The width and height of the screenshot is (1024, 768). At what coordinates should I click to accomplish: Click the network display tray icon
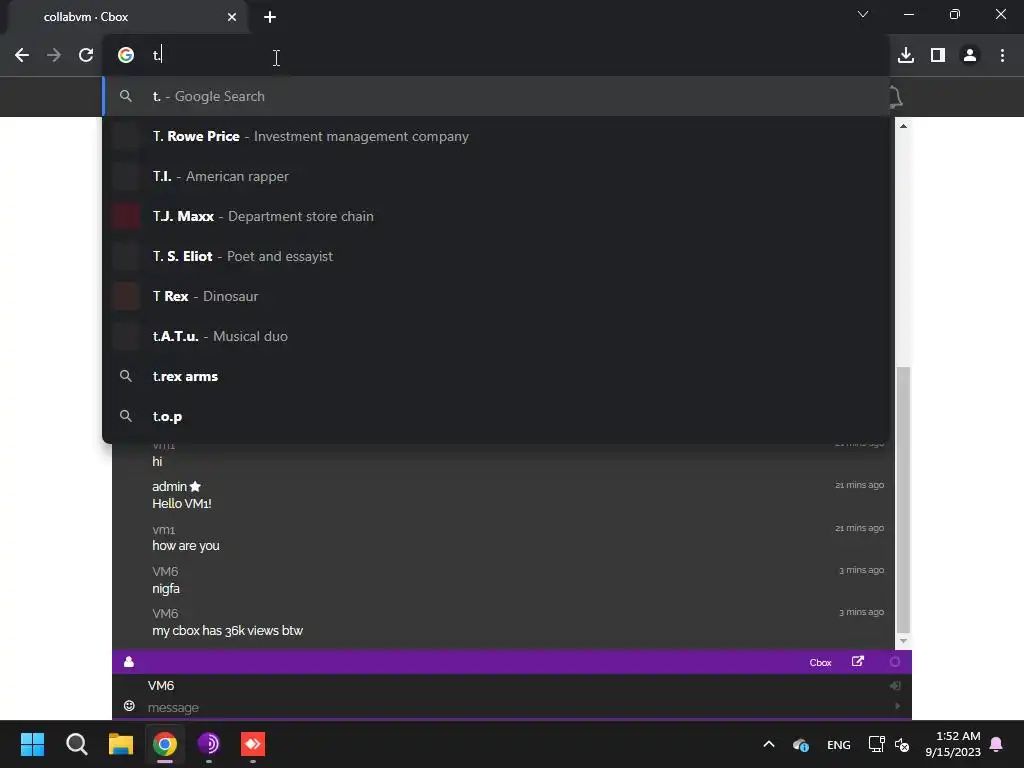point(876,744)
